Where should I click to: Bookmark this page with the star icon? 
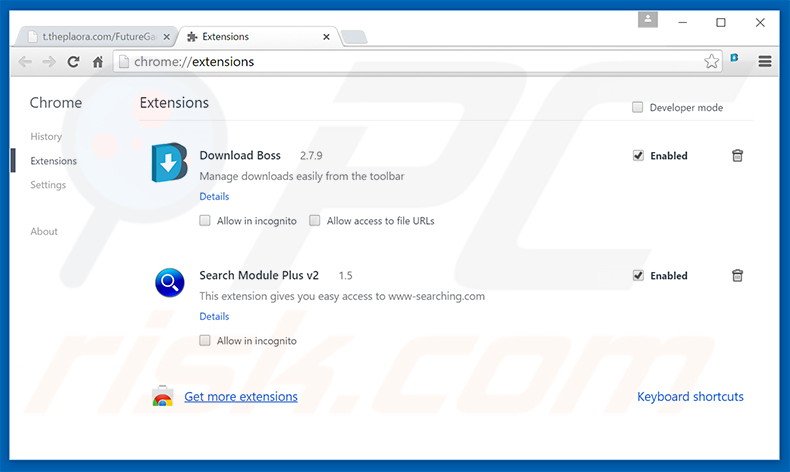coord(711,61)
